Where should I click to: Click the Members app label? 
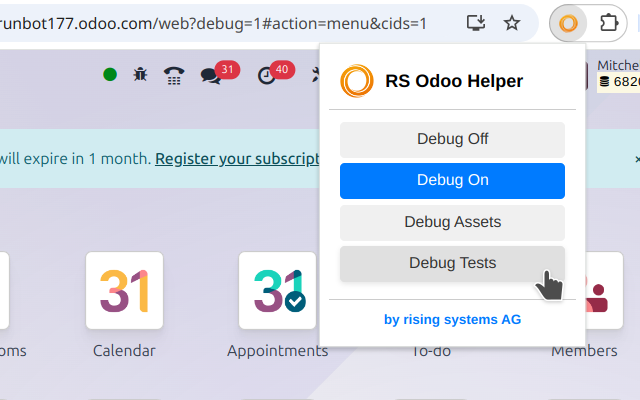click(x=584, y=351)
